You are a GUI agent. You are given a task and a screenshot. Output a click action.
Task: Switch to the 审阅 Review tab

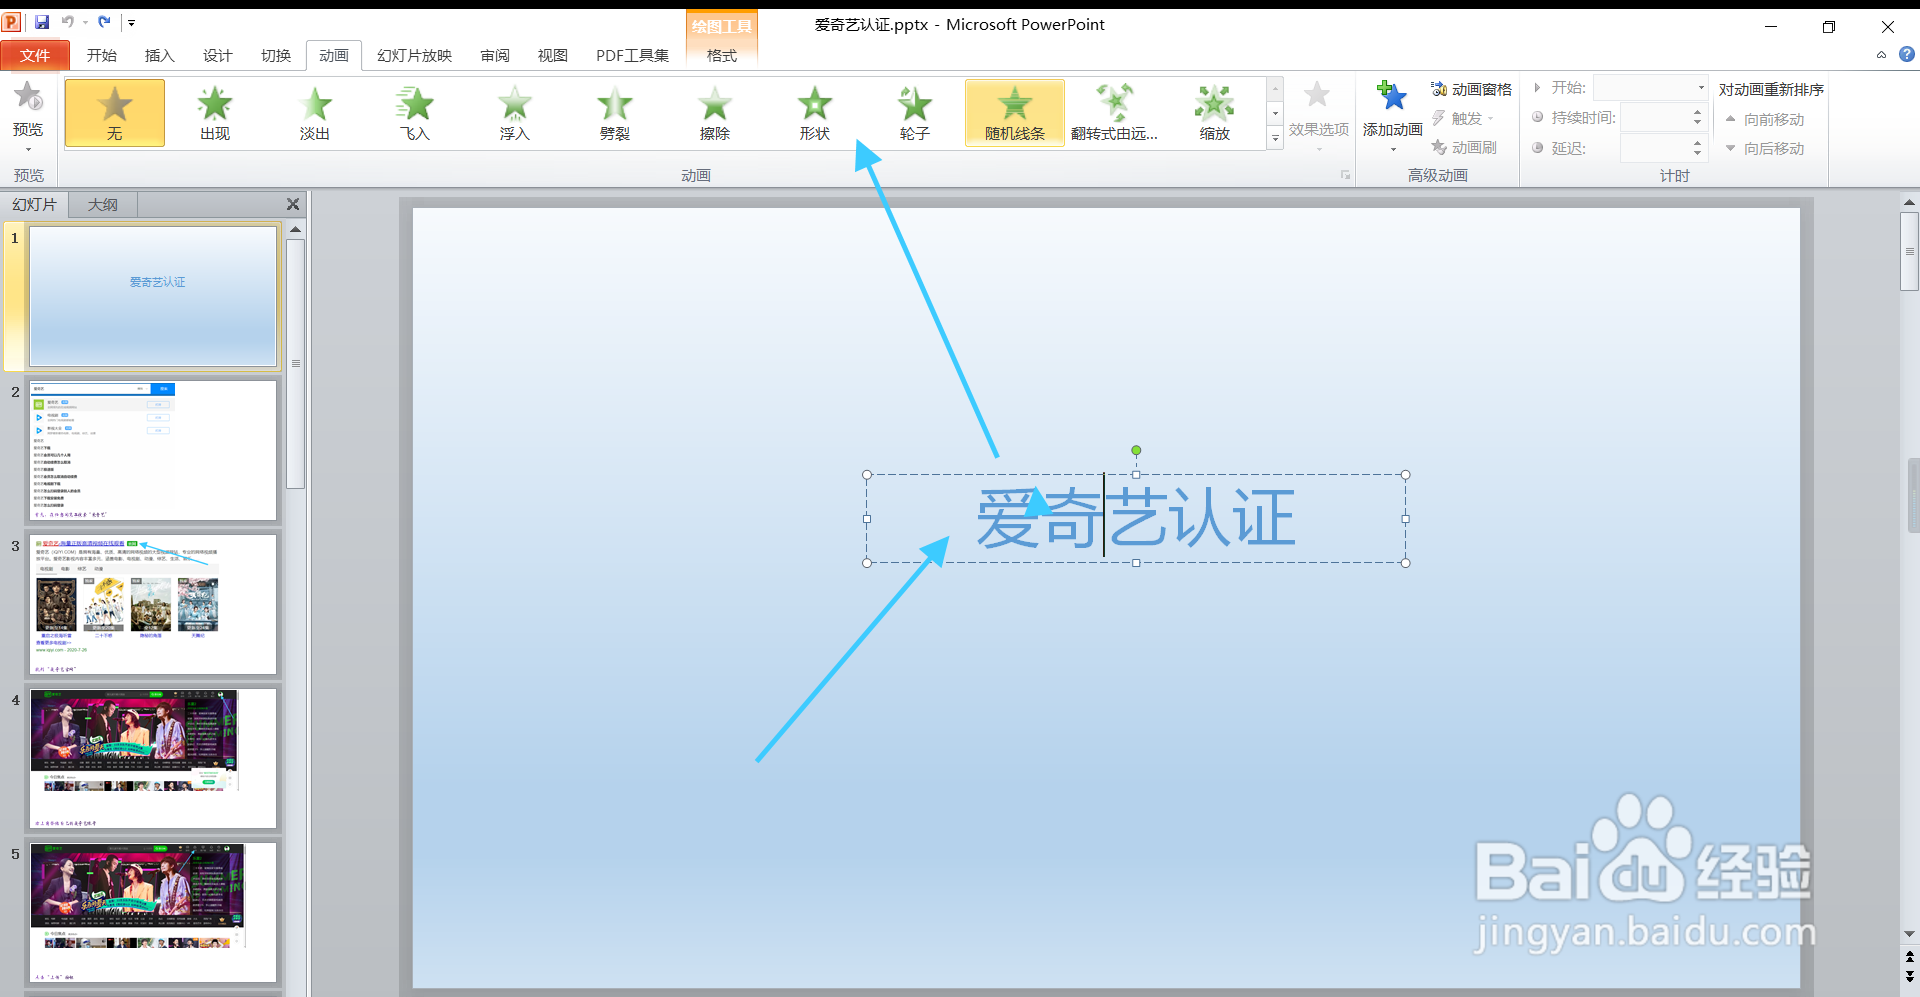495,56
